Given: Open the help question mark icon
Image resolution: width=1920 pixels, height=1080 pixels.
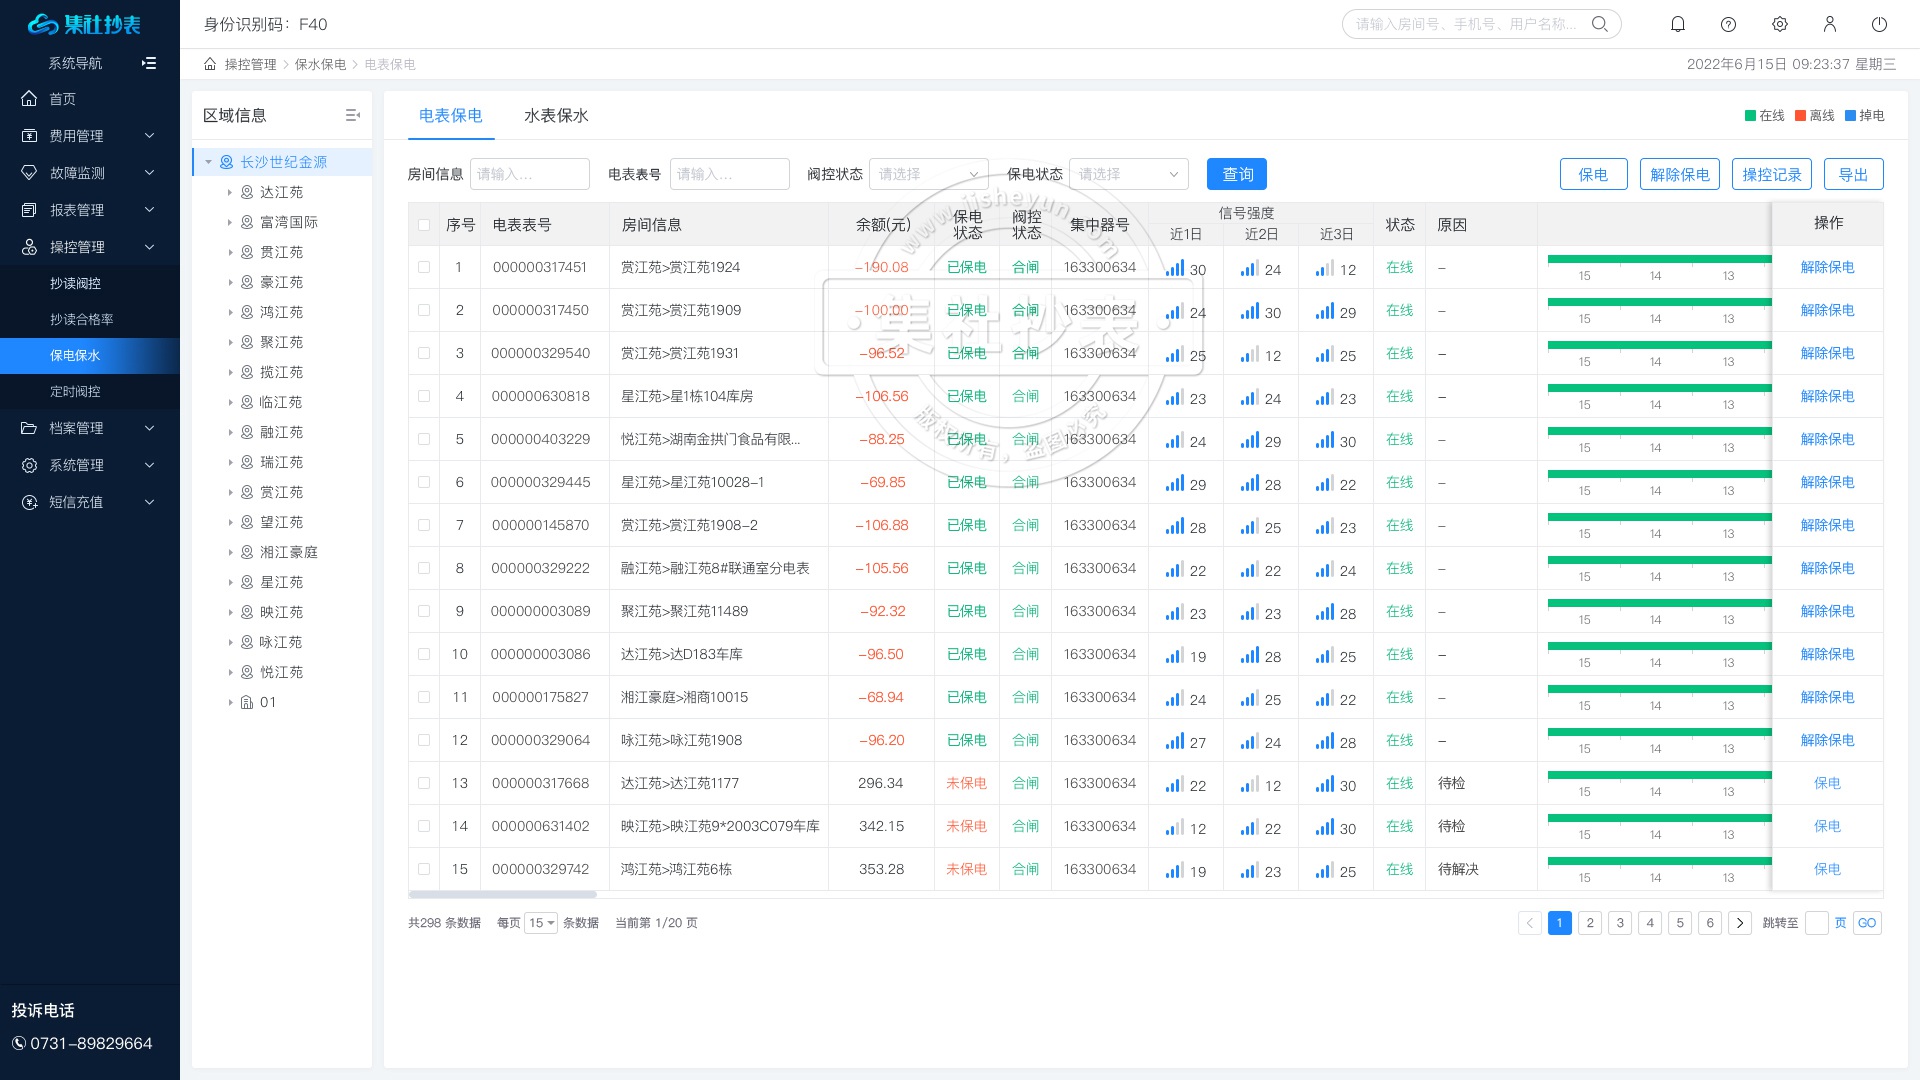Looking at the screenshot, I should 1728,24.
